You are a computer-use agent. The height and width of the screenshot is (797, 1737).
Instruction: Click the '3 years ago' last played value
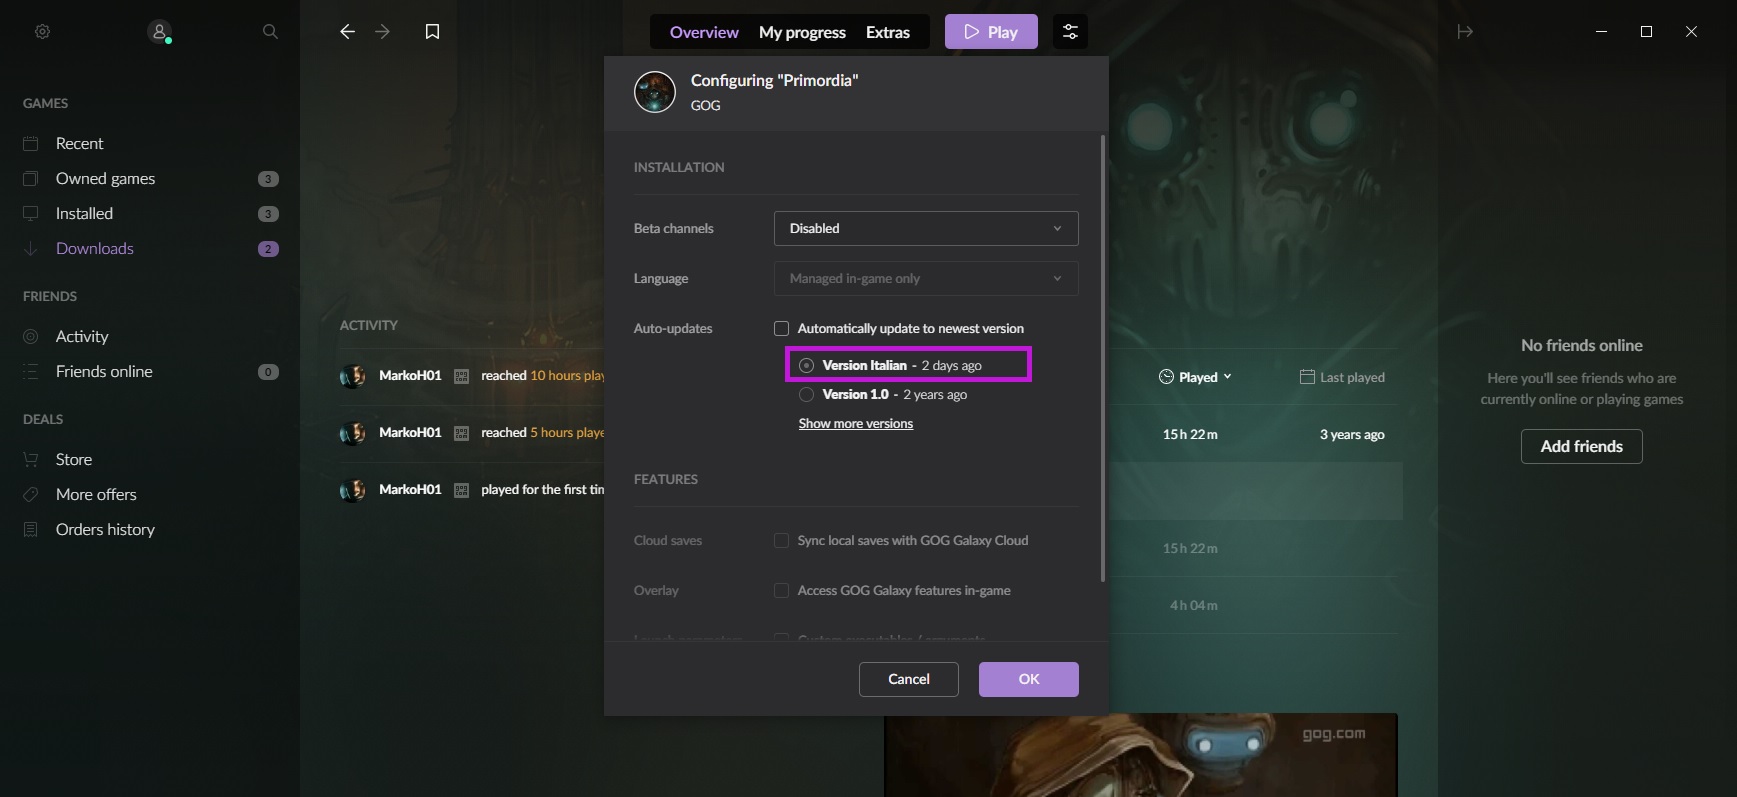pos(1352,434)
